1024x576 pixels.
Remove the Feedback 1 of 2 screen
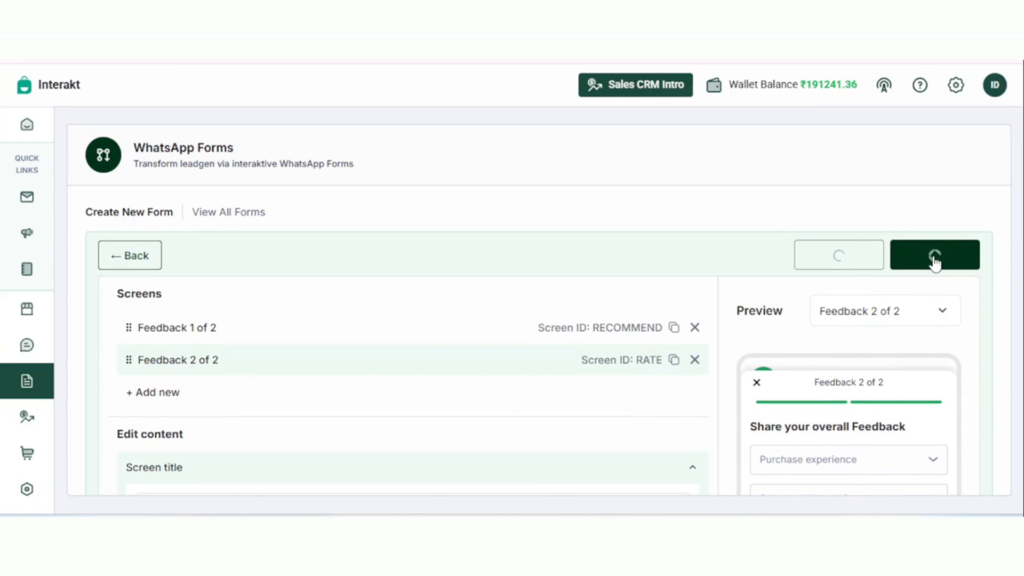pos(695,327)
